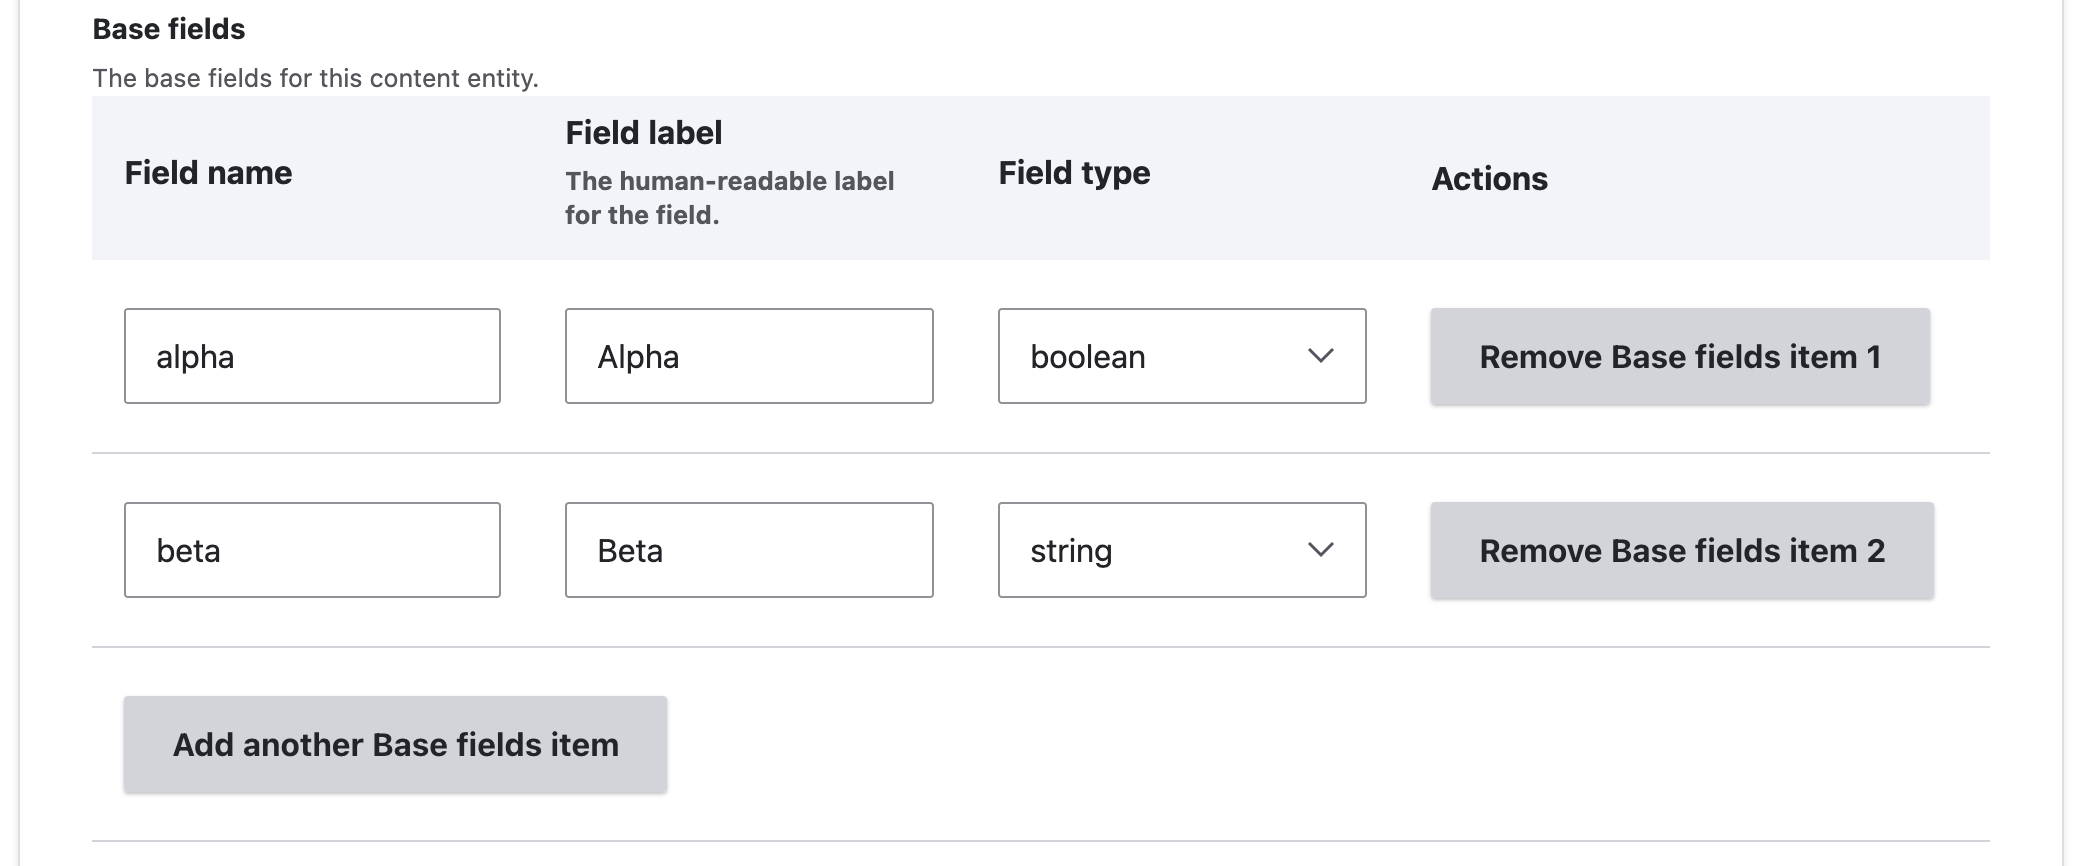2076x866 pixels.
Task: Click the human-readable label help text
Action: (x=729, y=198)
